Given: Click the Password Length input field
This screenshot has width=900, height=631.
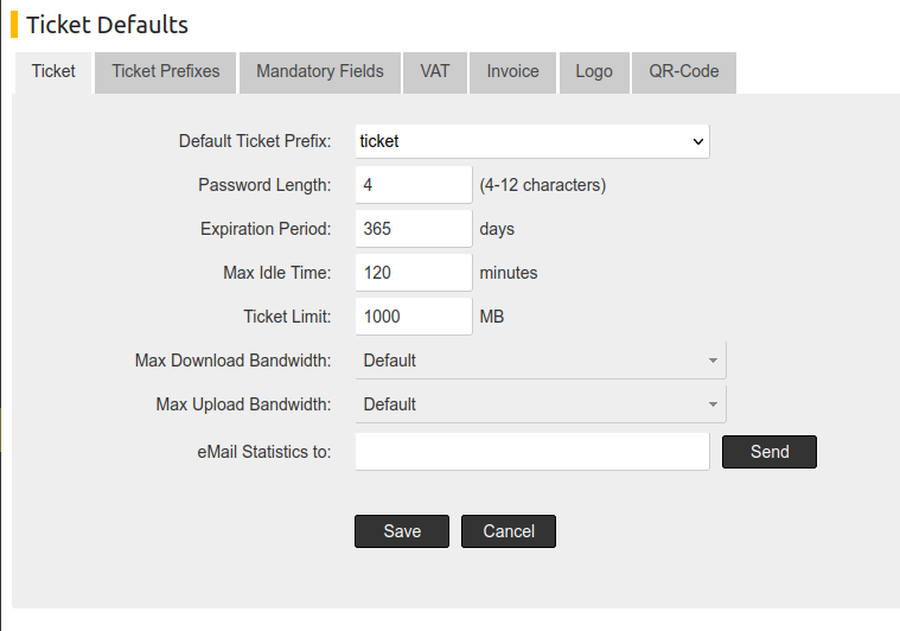Looking at the screenshot, I should 413,184.
